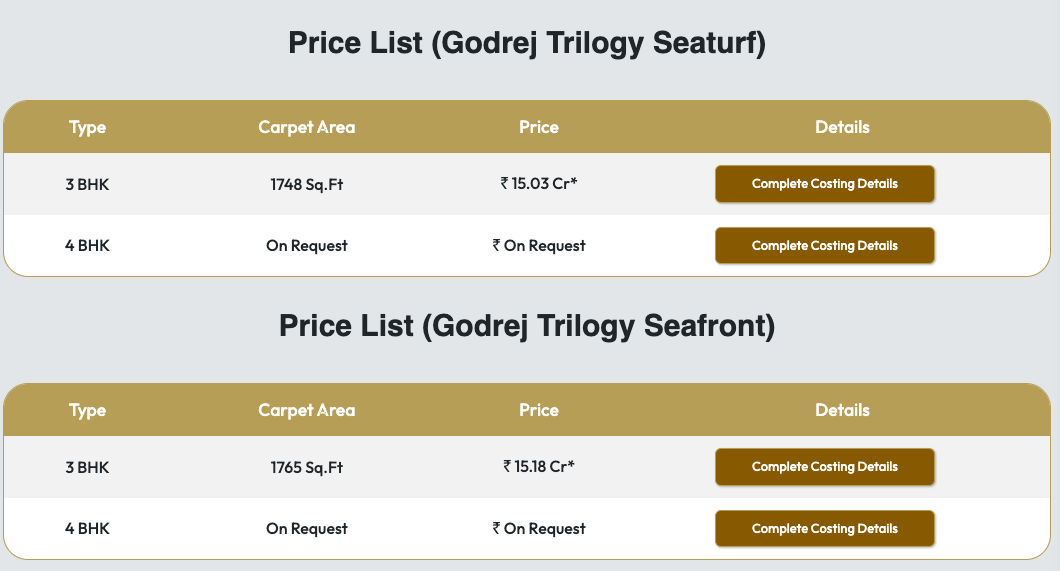Image resolution: width=1060 pixels, height=571 pixels.
Task: Click the Carpet Area header in Seafront table
Action: click(x=306, y=410)
